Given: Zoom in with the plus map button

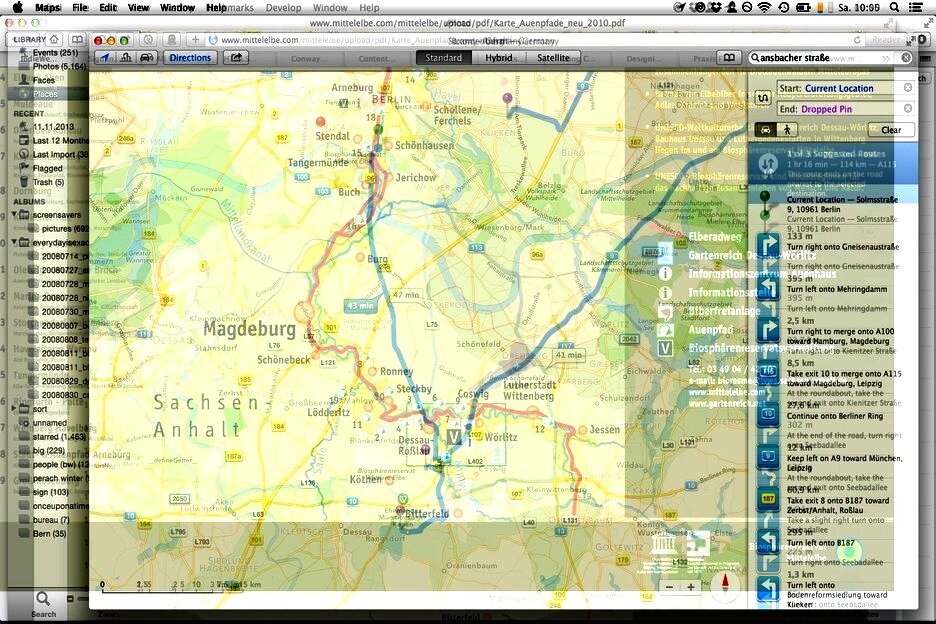Looking at the screenshot, I should pos(691,587).
